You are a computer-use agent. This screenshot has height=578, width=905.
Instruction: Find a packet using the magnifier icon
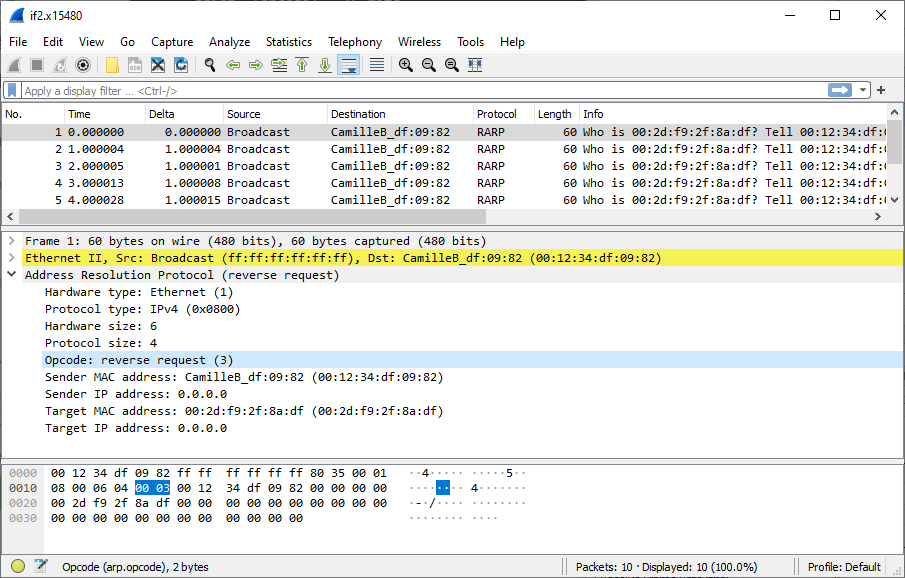[x=209, y=64]
